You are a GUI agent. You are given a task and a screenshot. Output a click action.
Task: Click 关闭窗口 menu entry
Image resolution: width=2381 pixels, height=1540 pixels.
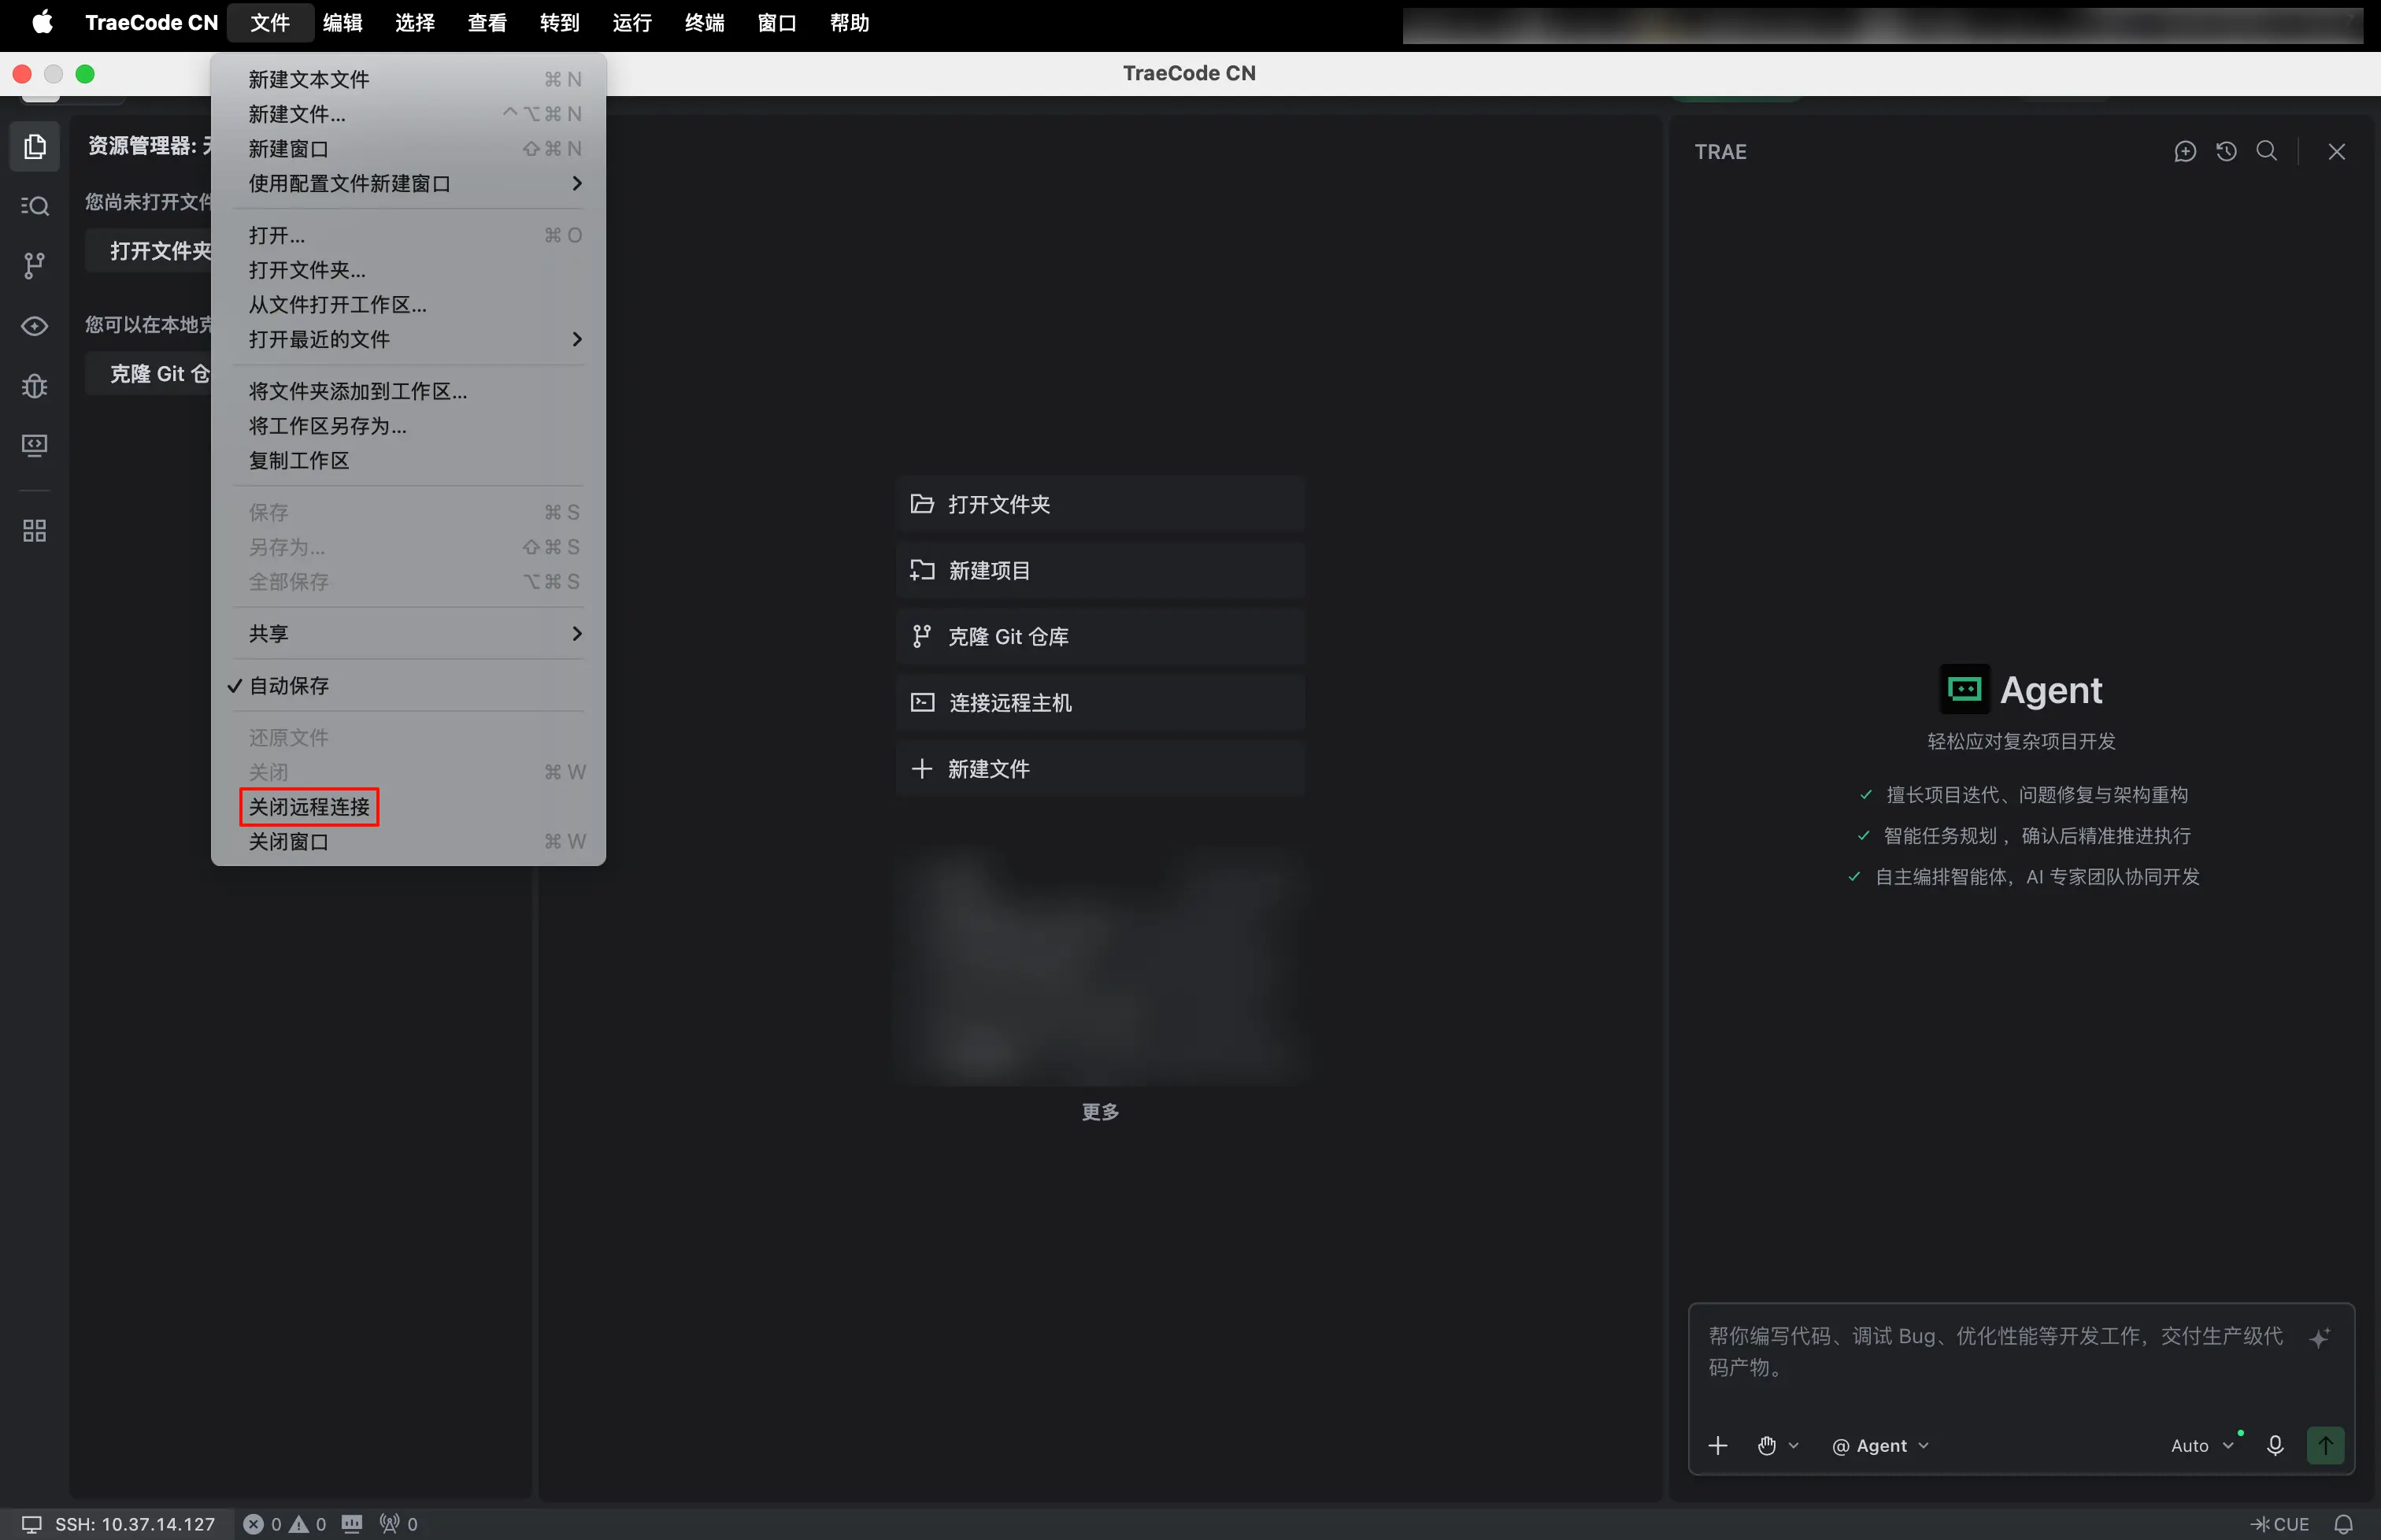pyautogui.click(x=408, y=842)
